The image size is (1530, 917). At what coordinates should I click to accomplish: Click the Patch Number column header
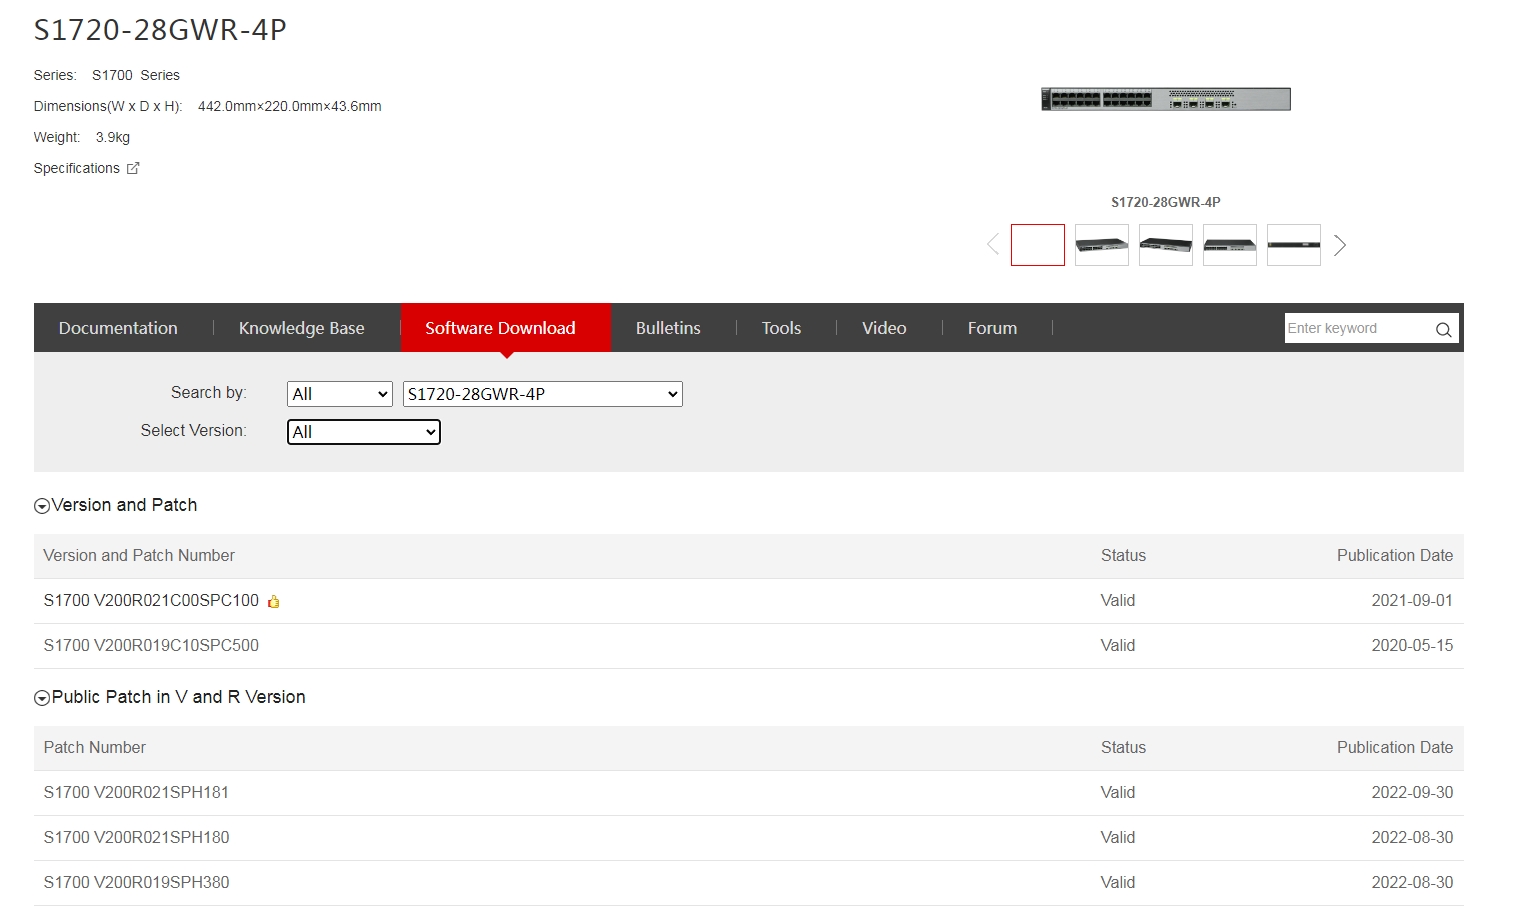tap(95, 748)
